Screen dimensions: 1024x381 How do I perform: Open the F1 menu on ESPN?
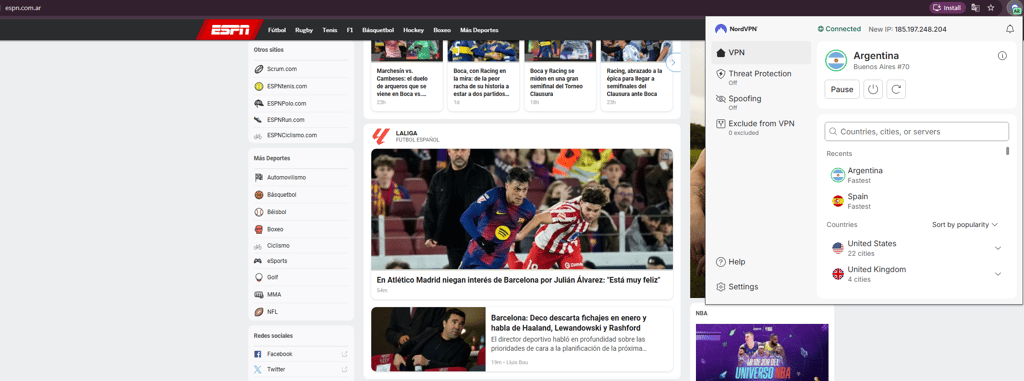coord(350,30)
